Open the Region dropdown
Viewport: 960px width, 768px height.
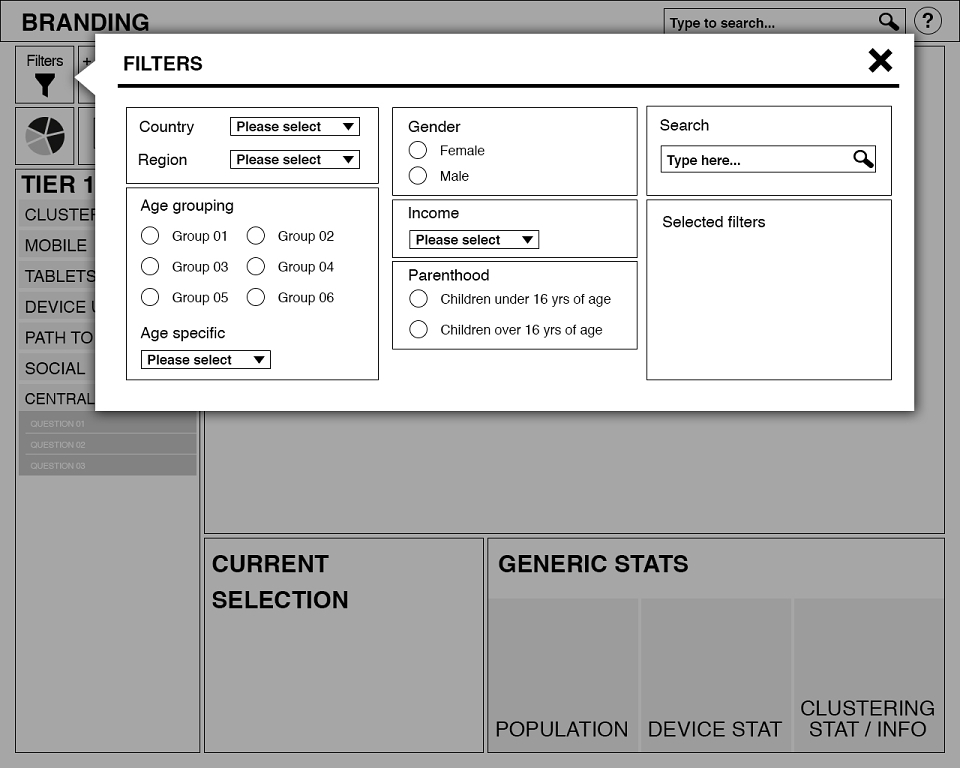(x=294, y=160)
